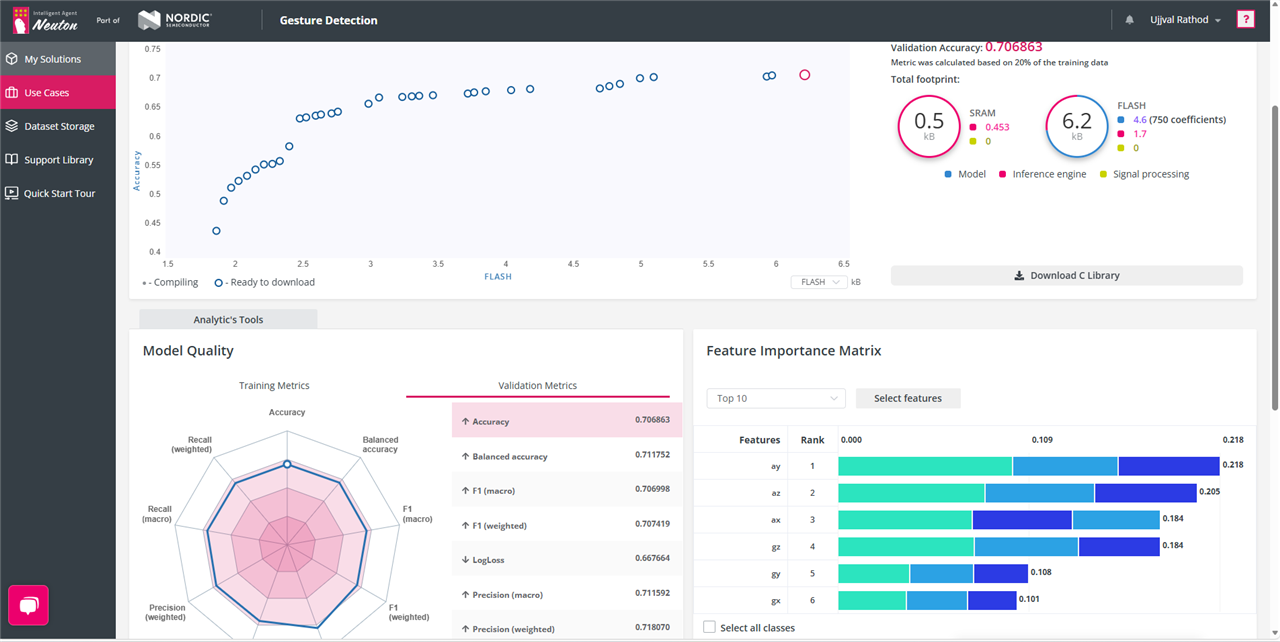Viewport: 1280px width, 642px height.
Task: Open the chat support bubble
Action: [28, 605]
